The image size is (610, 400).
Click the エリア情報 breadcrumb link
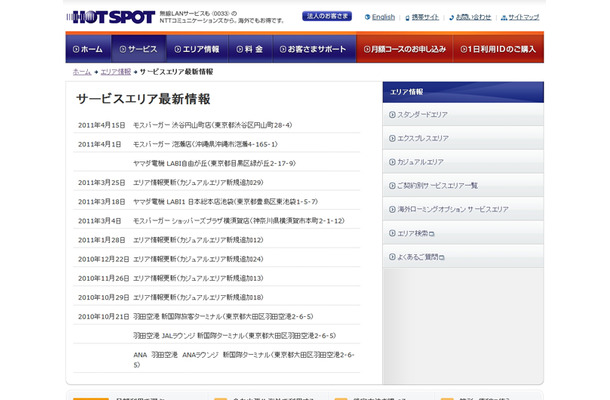click(x=116, y=72)
